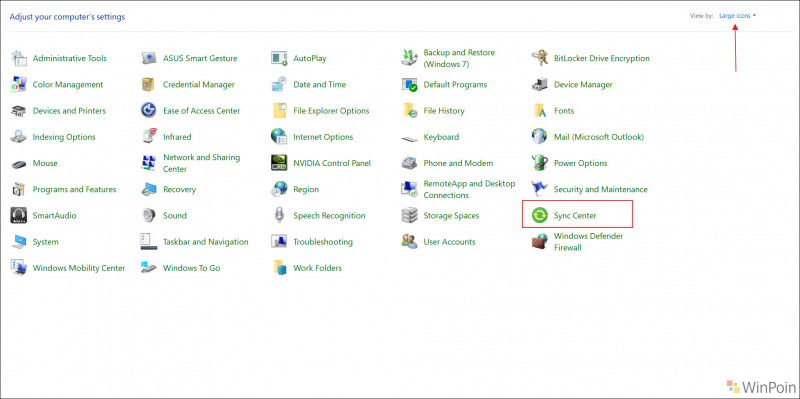
Task: Click the File History icon
Action: [x=409, y=111]
